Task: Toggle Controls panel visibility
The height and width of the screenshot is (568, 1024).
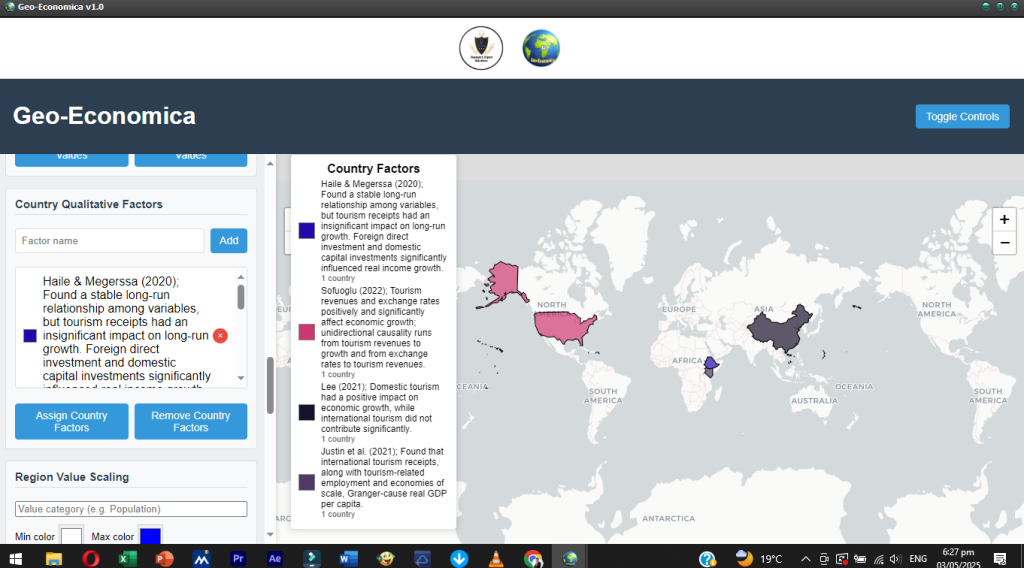Action: [962, 116]
